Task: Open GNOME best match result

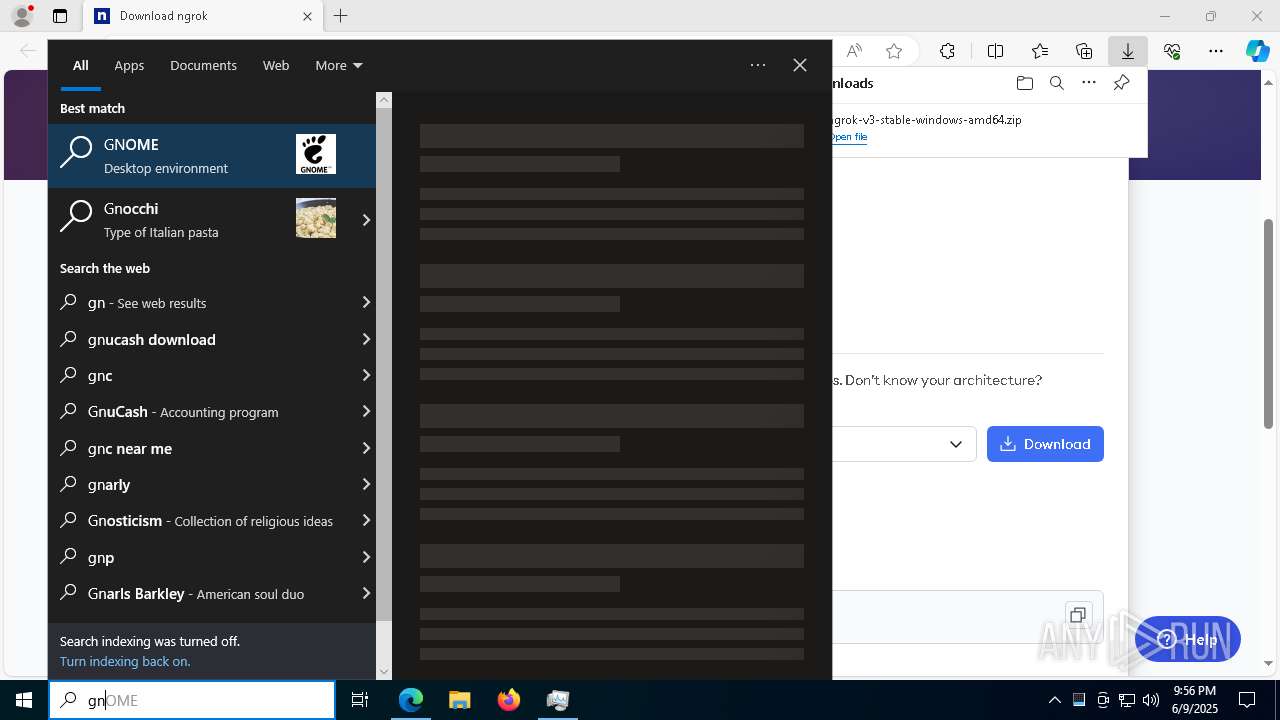Action: (212, 156)
